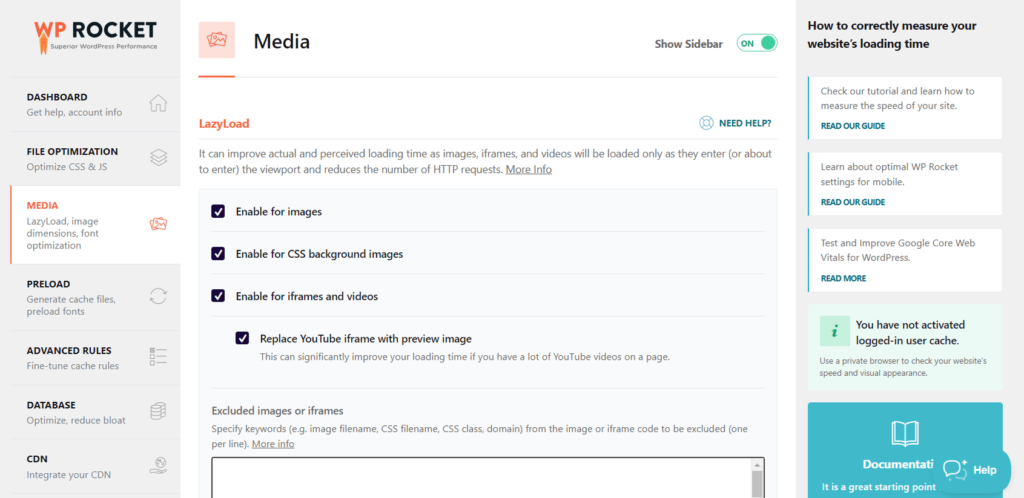Viewport: 1024px width, 498px height.
Task: Click the Database stack icon
Action: pos(158,412)
